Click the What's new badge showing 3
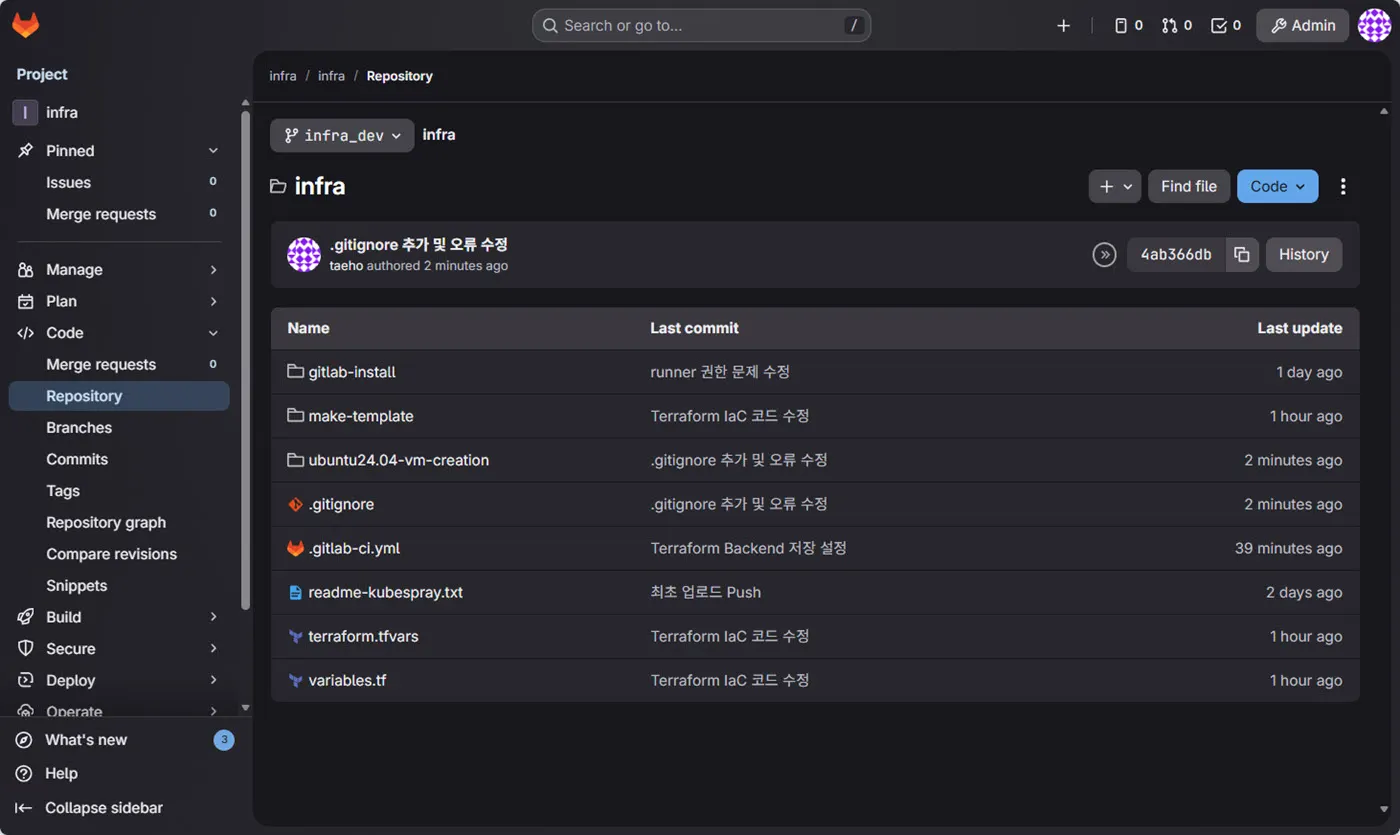This screenshot has width=1400, height=835. (224, 740)
